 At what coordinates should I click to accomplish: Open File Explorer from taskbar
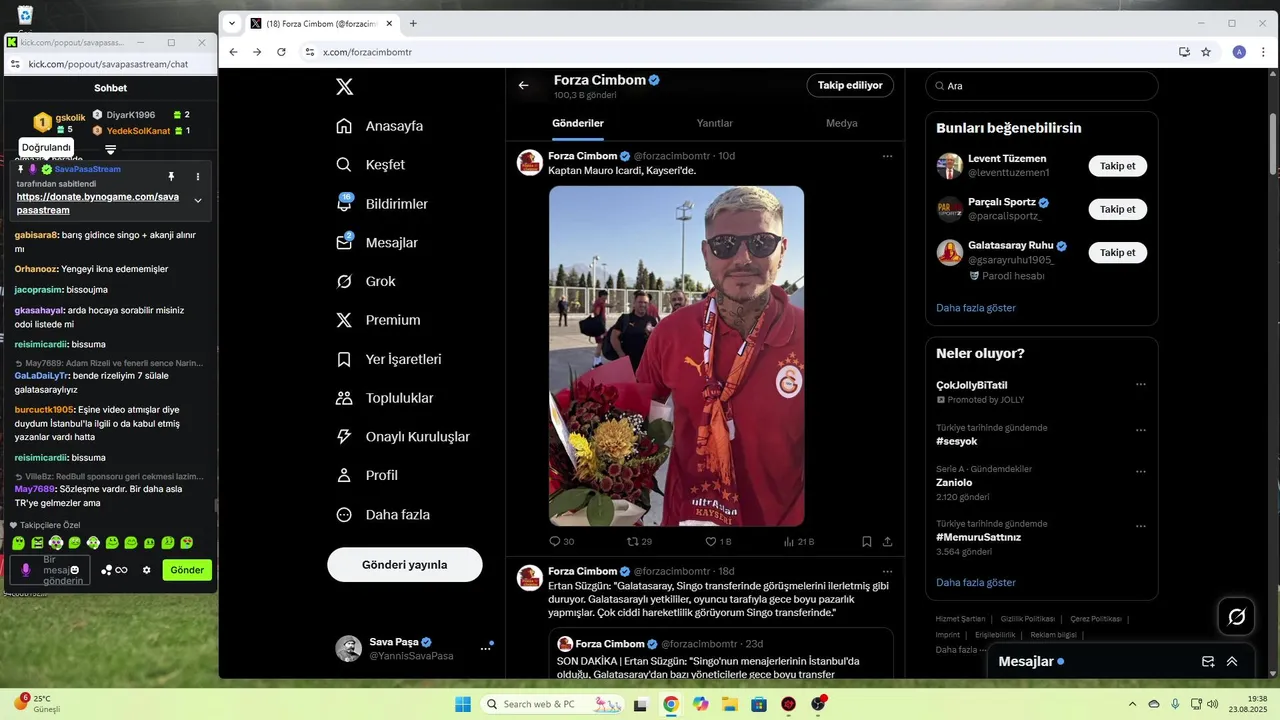pos(730,704)
